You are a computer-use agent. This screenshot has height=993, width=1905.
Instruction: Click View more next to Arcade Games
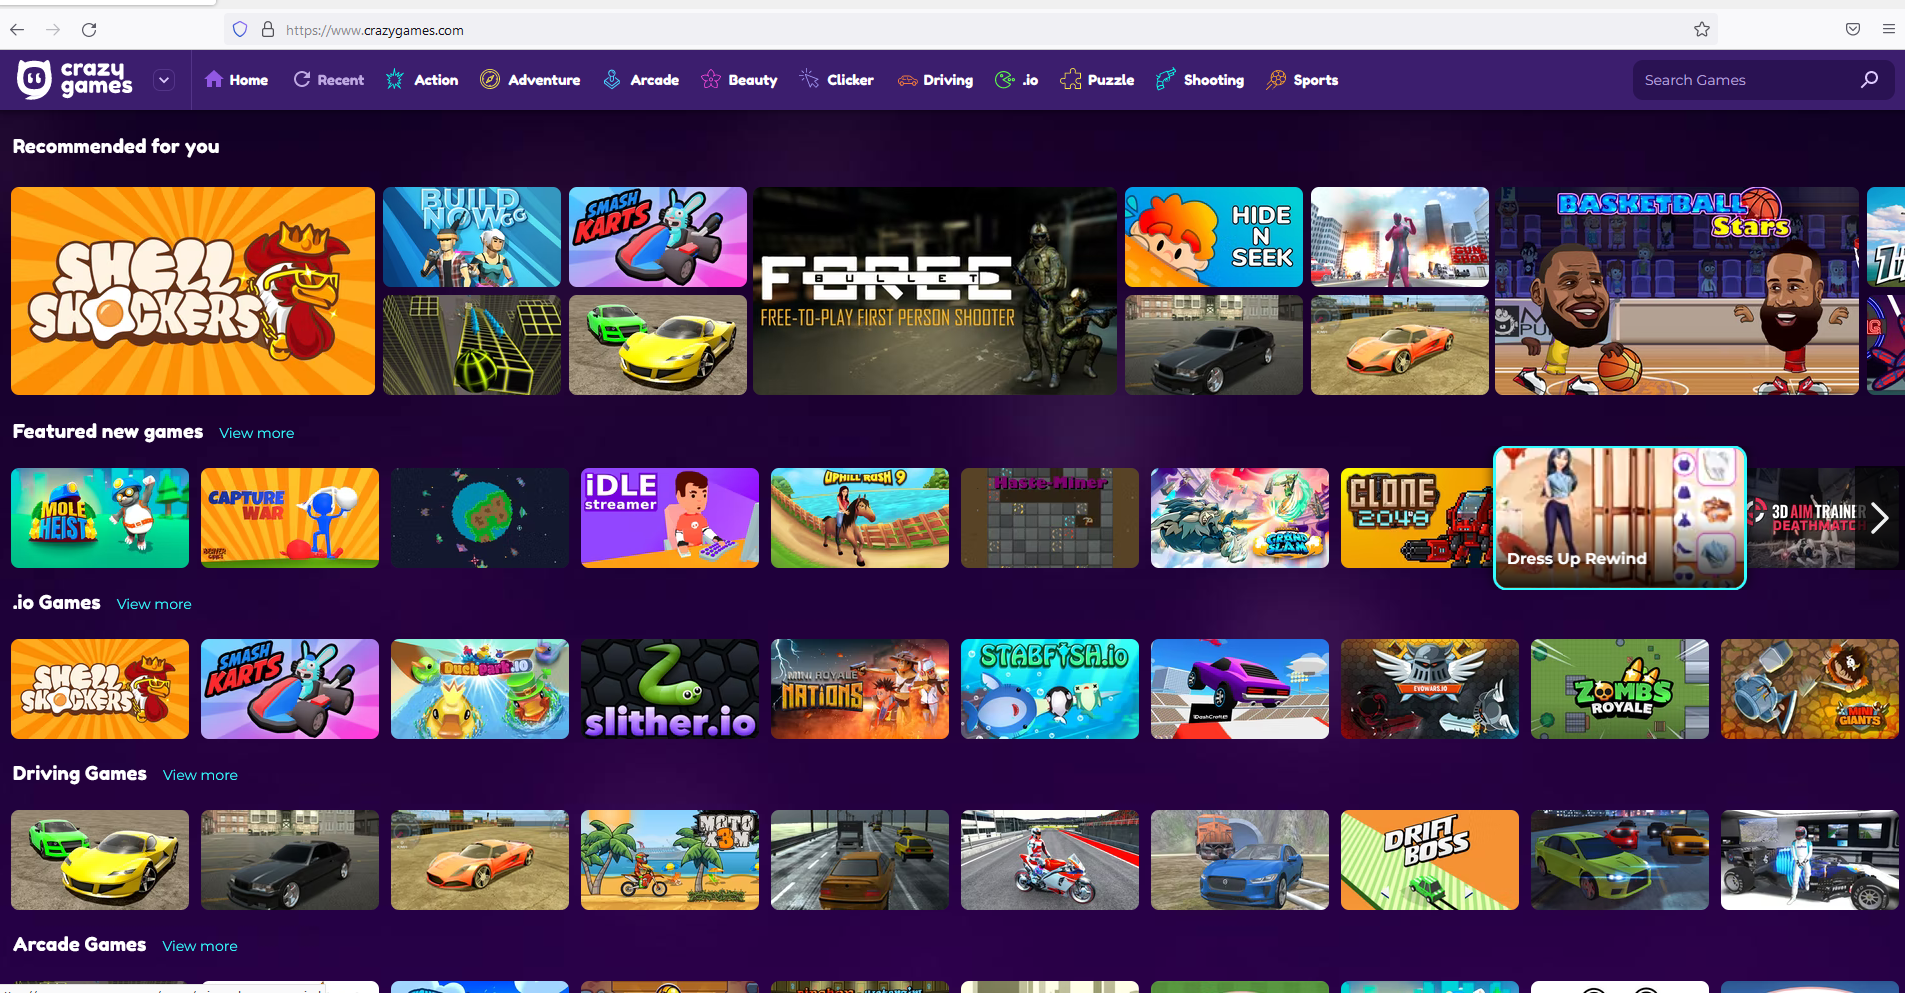coord(200,946)
